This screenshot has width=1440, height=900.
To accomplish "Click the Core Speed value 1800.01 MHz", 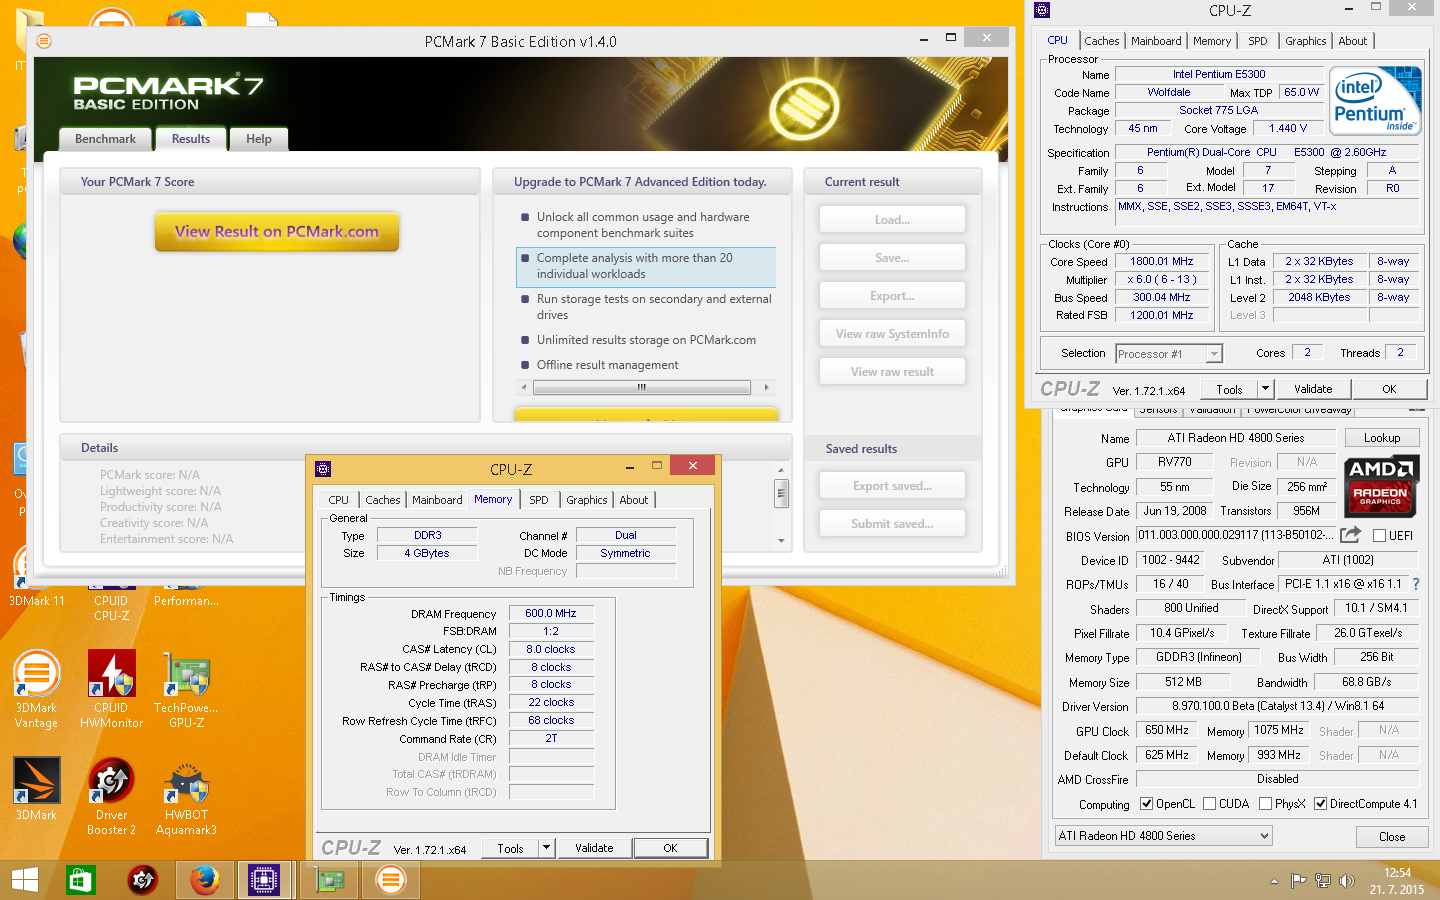I will (1161, 261).
